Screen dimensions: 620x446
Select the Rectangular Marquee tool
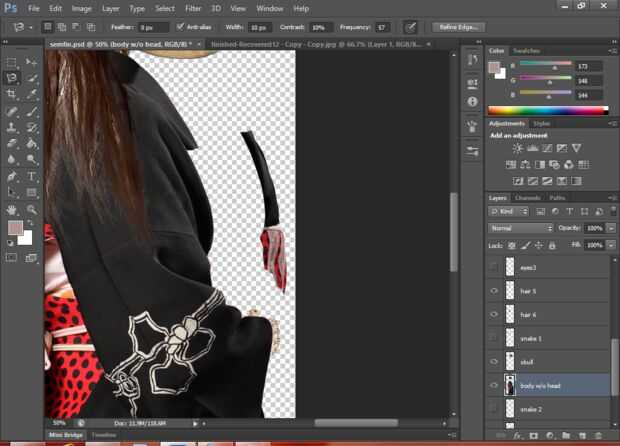[x=11, y=62]
